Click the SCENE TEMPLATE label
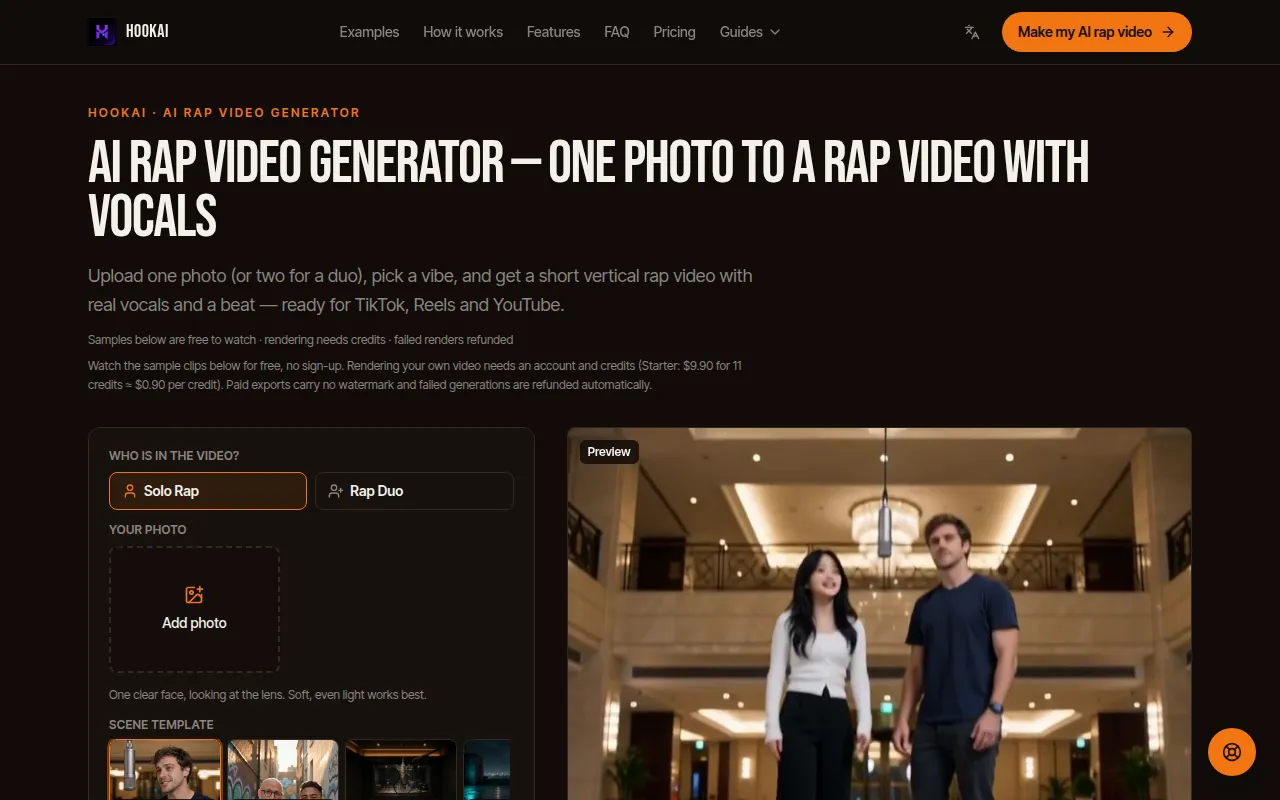 coord(161,725)
